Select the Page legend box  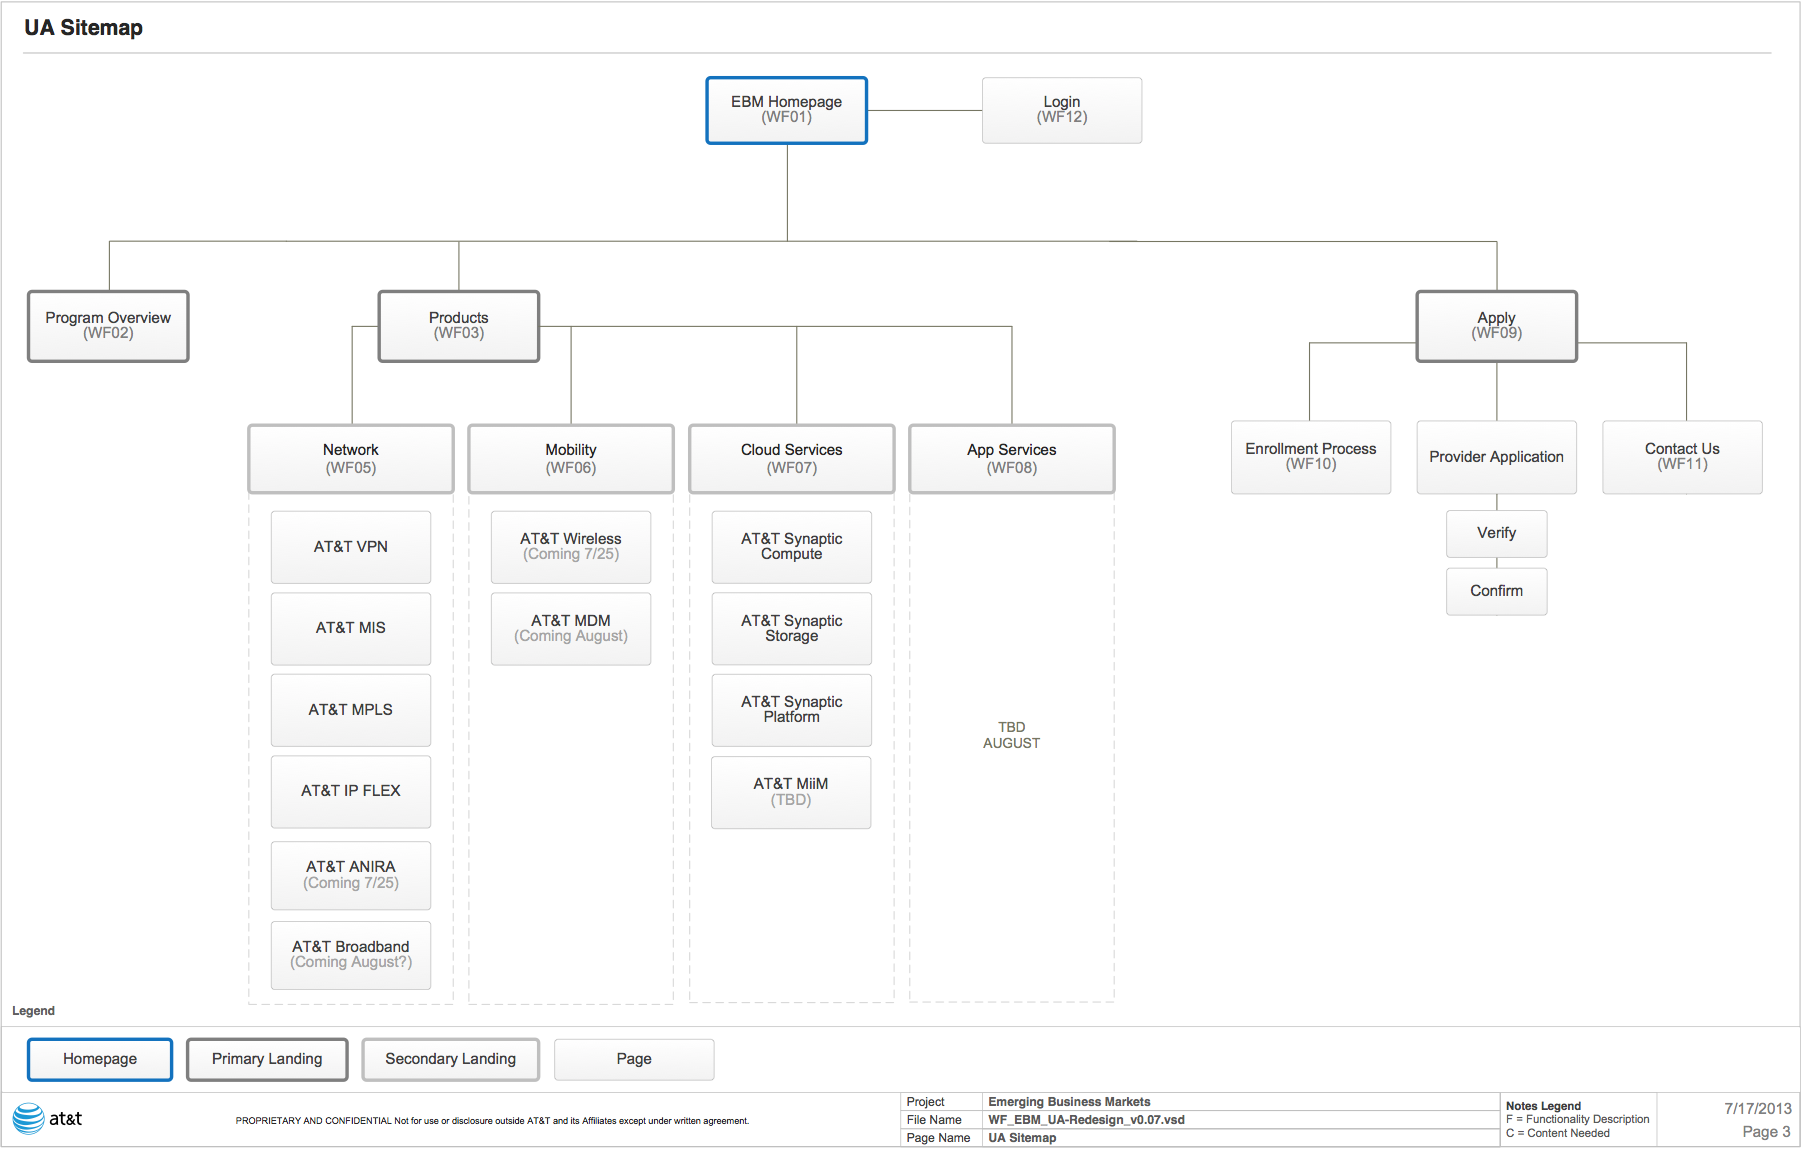[x=634, y=1059]
